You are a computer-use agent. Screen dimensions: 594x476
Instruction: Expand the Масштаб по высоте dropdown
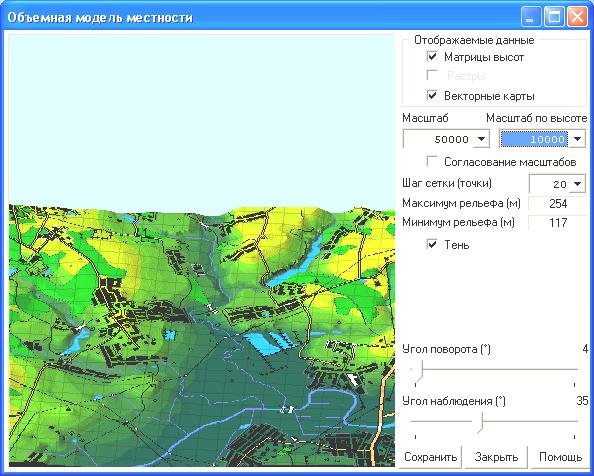click(577, 139)
